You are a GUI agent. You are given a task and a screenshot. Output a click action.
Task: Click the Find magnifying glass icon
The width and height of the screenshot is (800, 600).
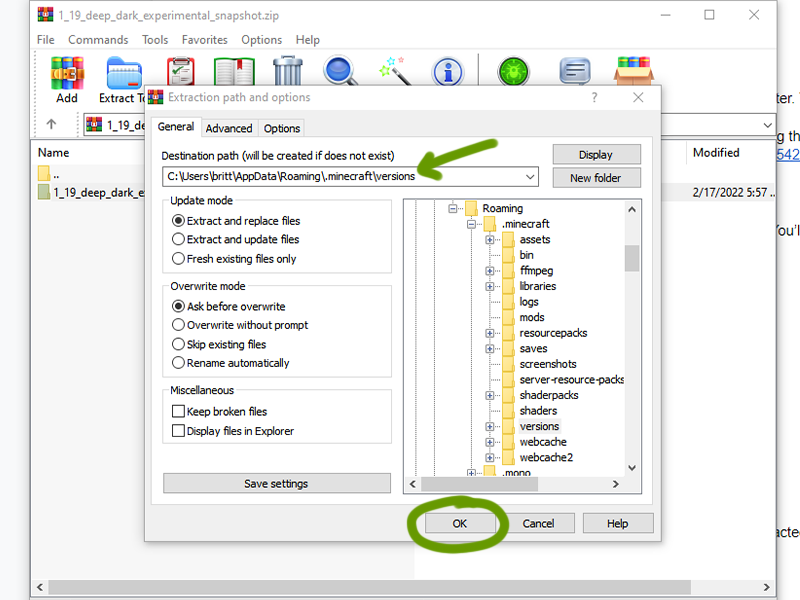click(340, 71)
